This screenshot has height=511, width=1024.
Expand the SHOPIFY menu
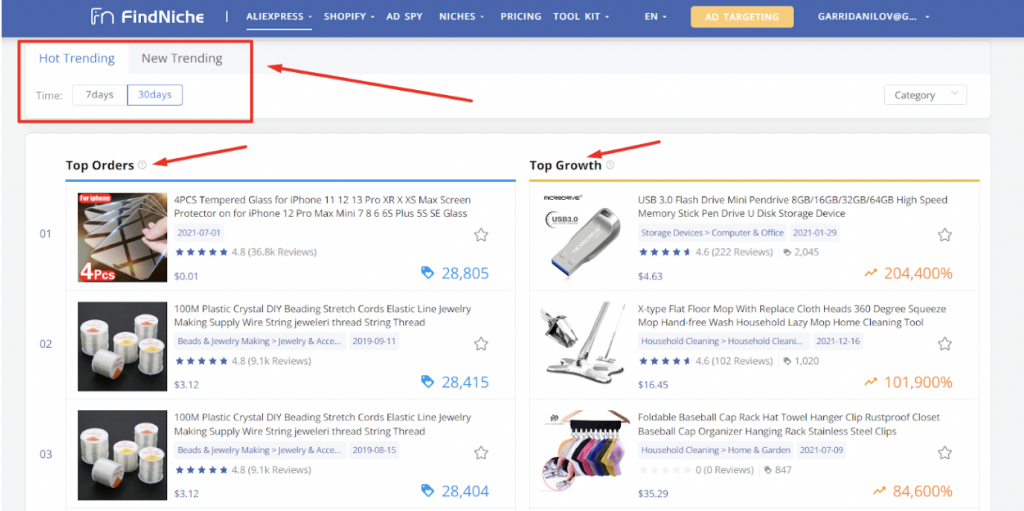(349, 16)
